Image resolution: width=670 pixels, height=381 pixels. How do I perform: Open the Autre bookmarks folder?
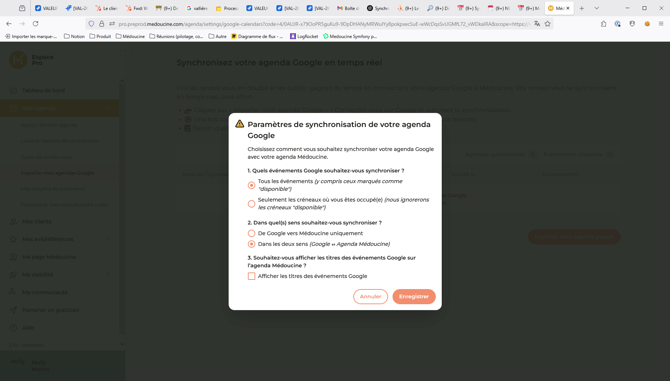tap(217, 36)
